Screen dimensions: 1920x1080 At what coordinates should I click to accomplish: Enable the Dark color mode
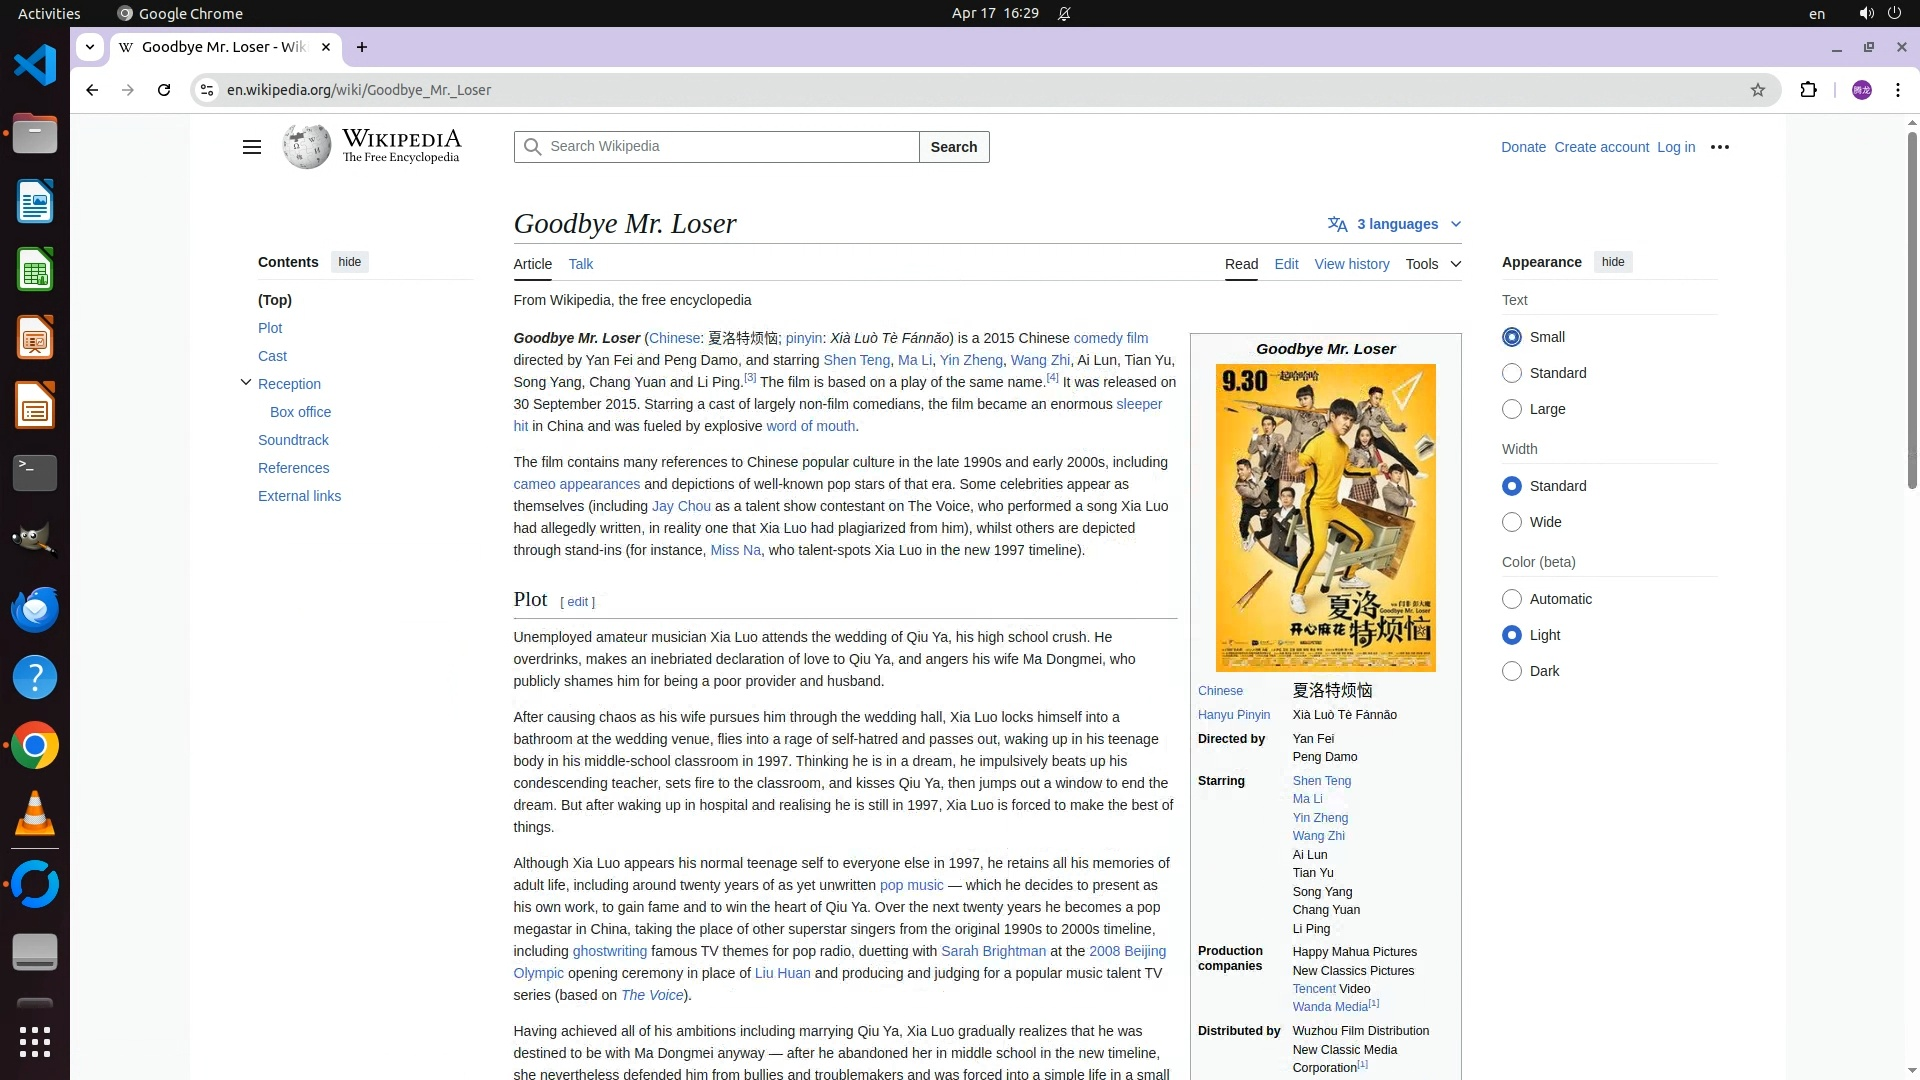(1512, 671)
